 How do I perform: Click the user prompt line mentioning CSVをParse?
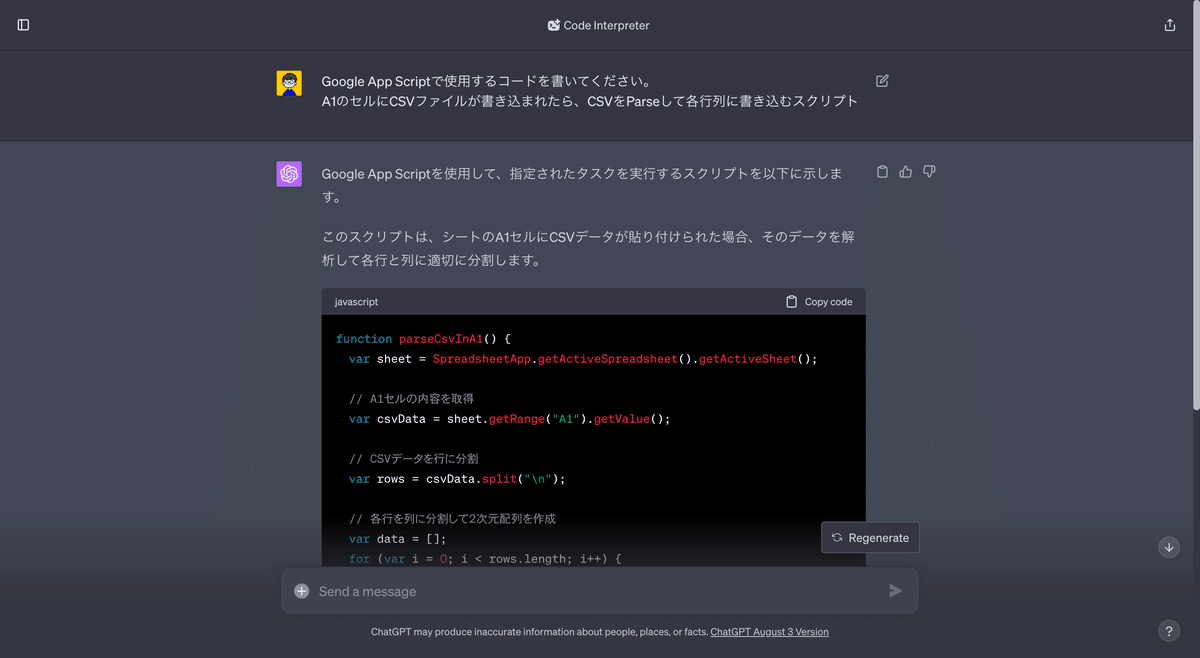pyautogui.click(x=589, y=101)
